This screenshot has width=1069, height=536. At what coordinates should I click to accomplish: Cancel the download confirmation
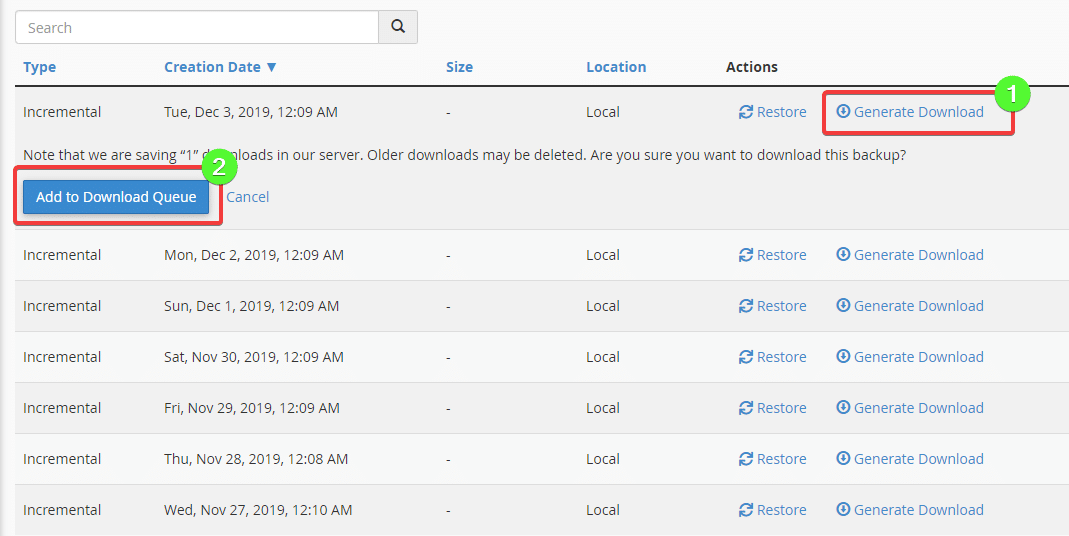click(247, 197)
